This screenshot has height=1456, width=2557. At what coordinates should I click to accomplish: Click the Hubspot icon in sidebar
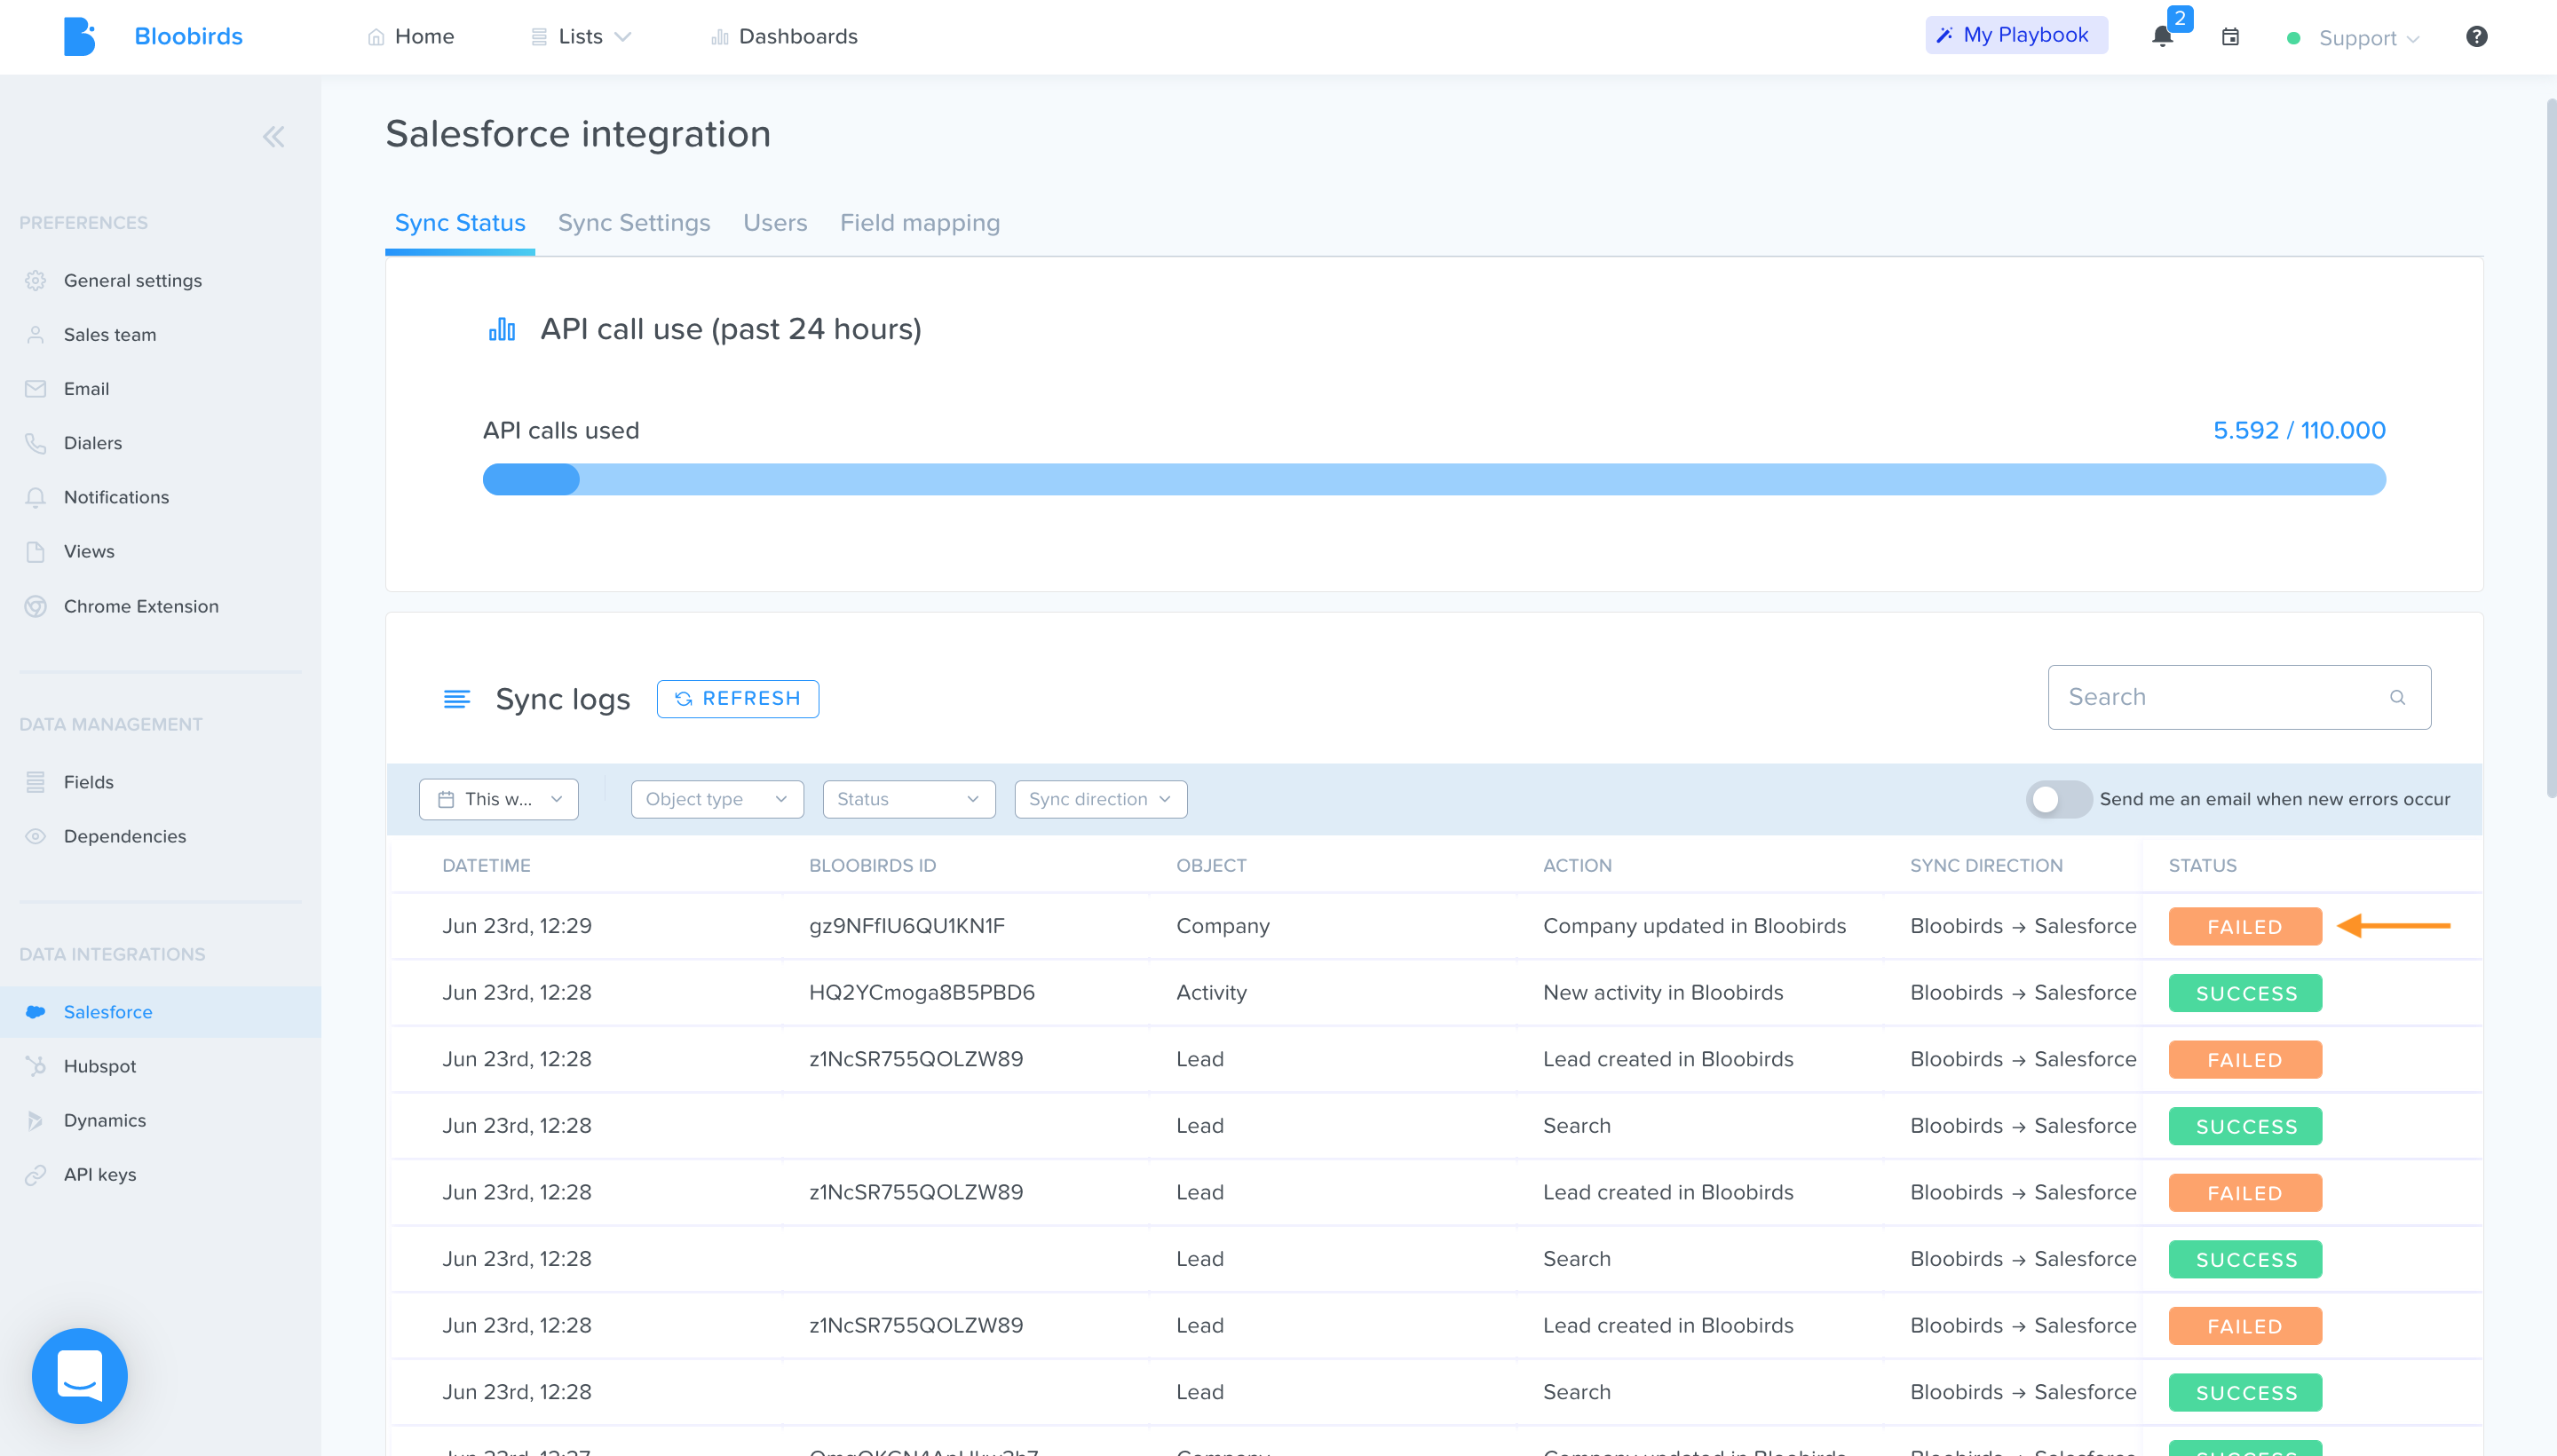(x=36, y=1066)
